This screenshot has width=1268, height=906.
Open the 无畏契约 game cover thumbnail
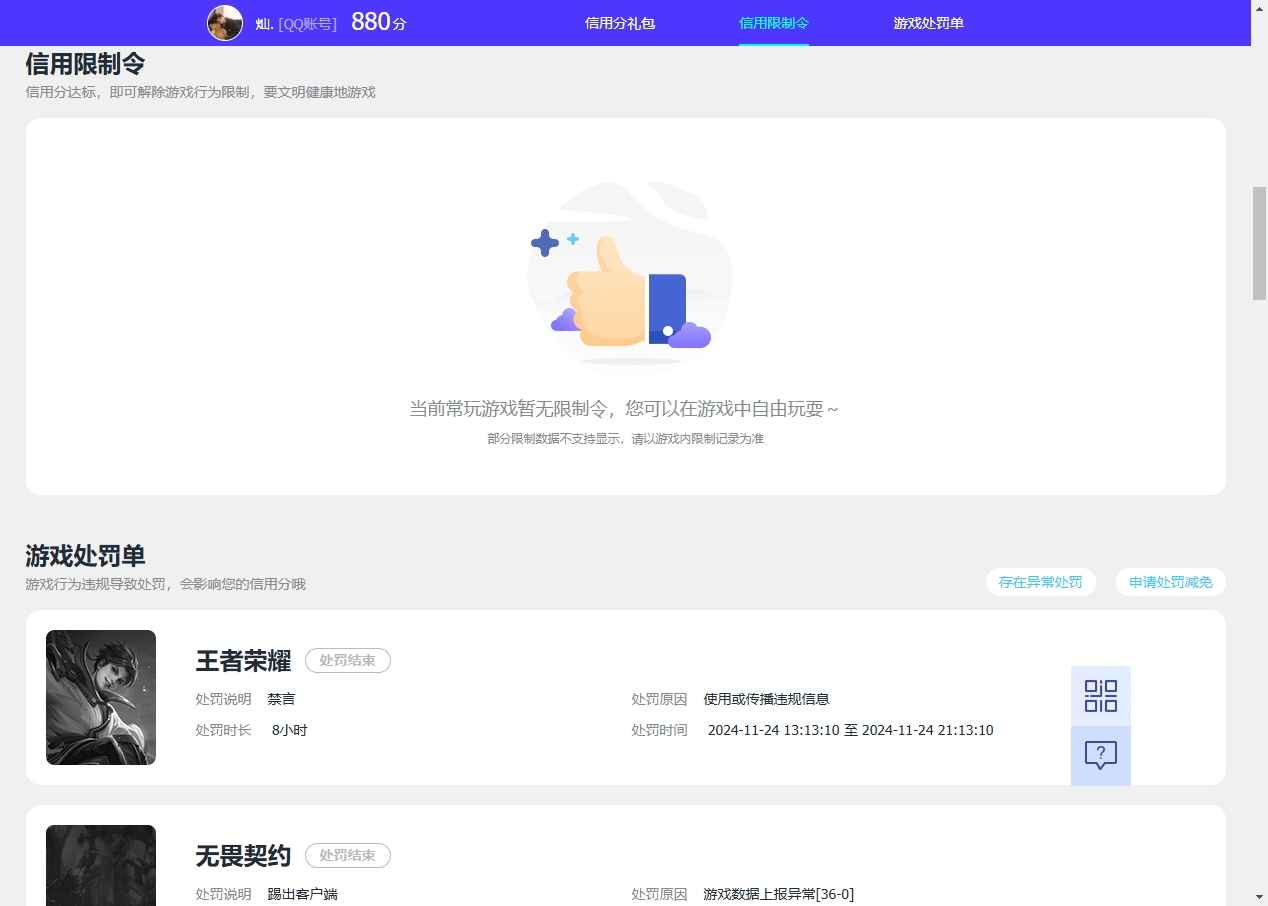(101, 865)
